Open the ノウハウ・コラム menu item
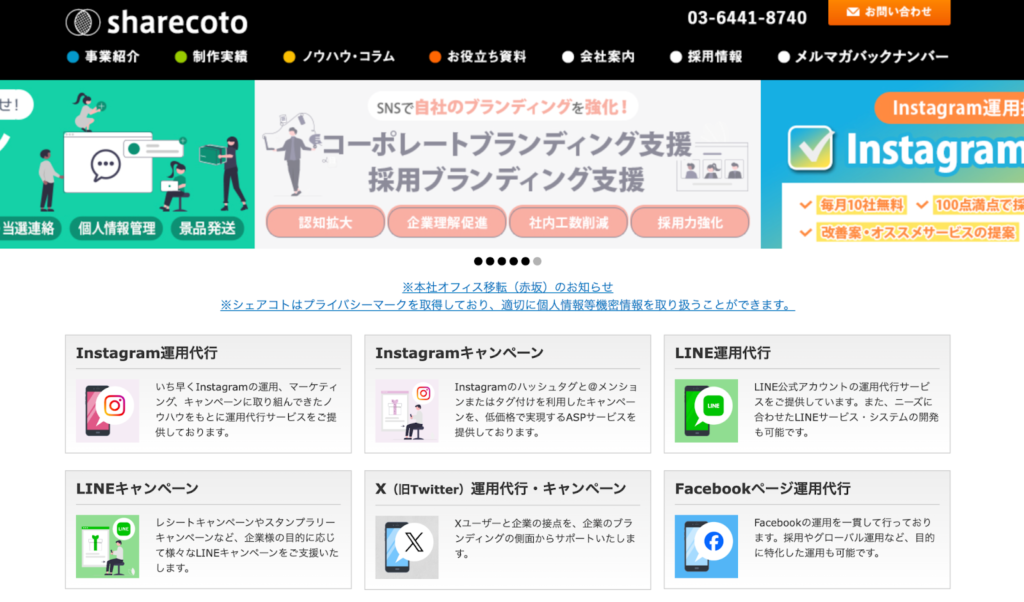1024x602 pixels. 347,57
